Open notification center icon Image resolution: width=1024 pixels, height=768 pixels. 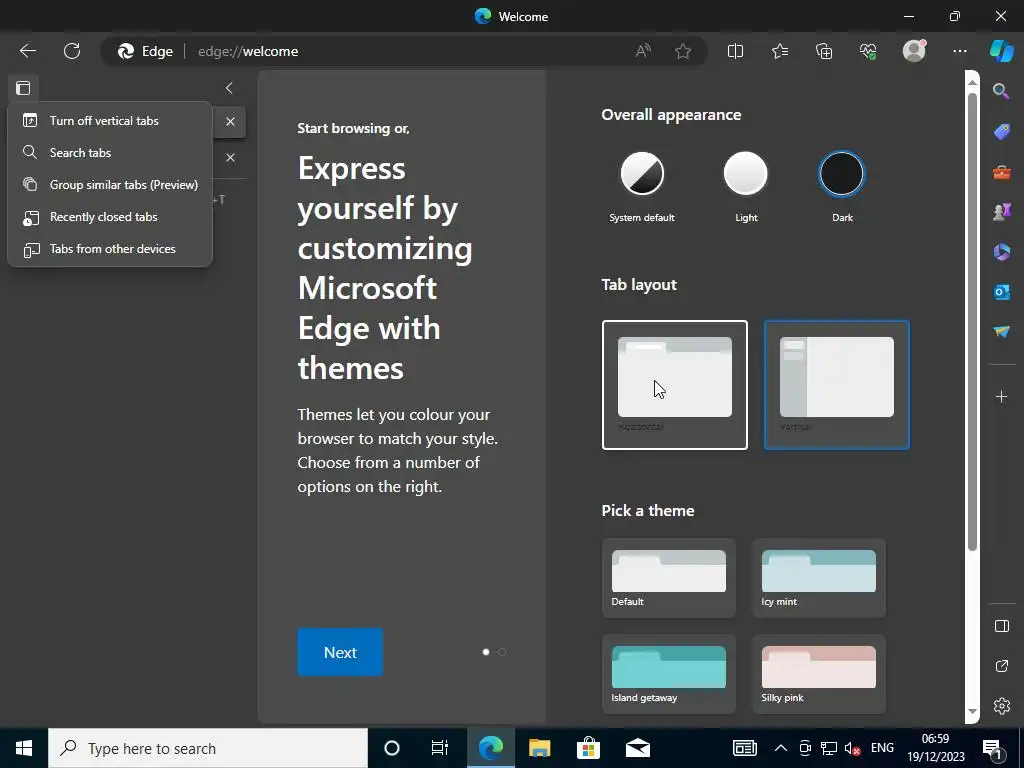click(x=993, y=748)
